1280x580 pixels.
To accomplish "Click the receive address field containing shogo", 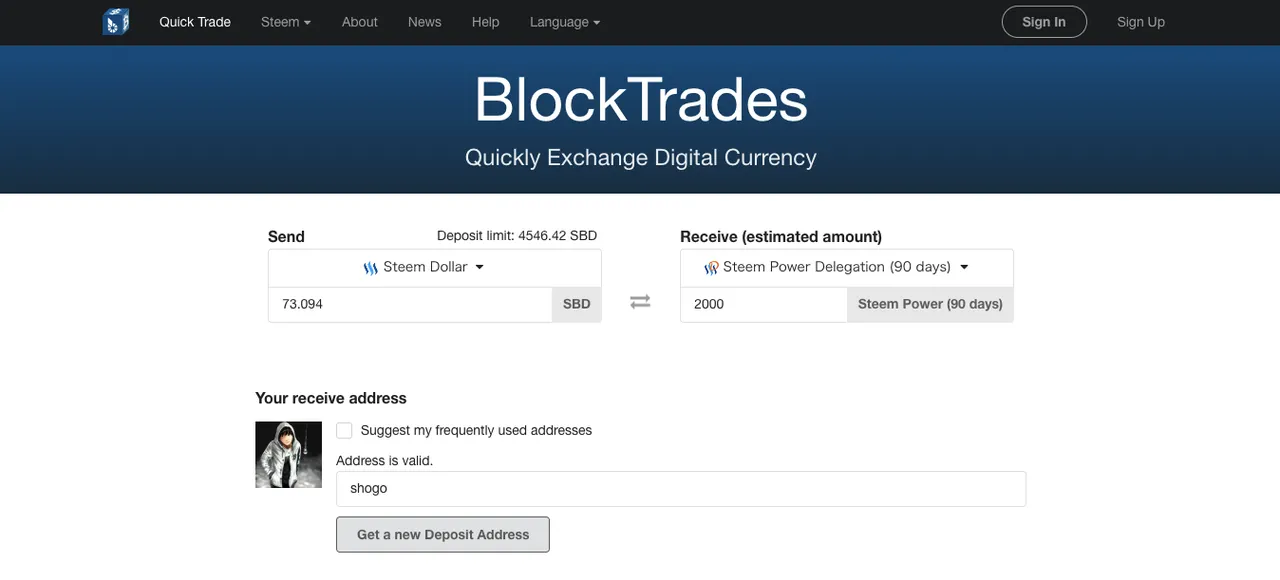I will [x=681, y=489].
